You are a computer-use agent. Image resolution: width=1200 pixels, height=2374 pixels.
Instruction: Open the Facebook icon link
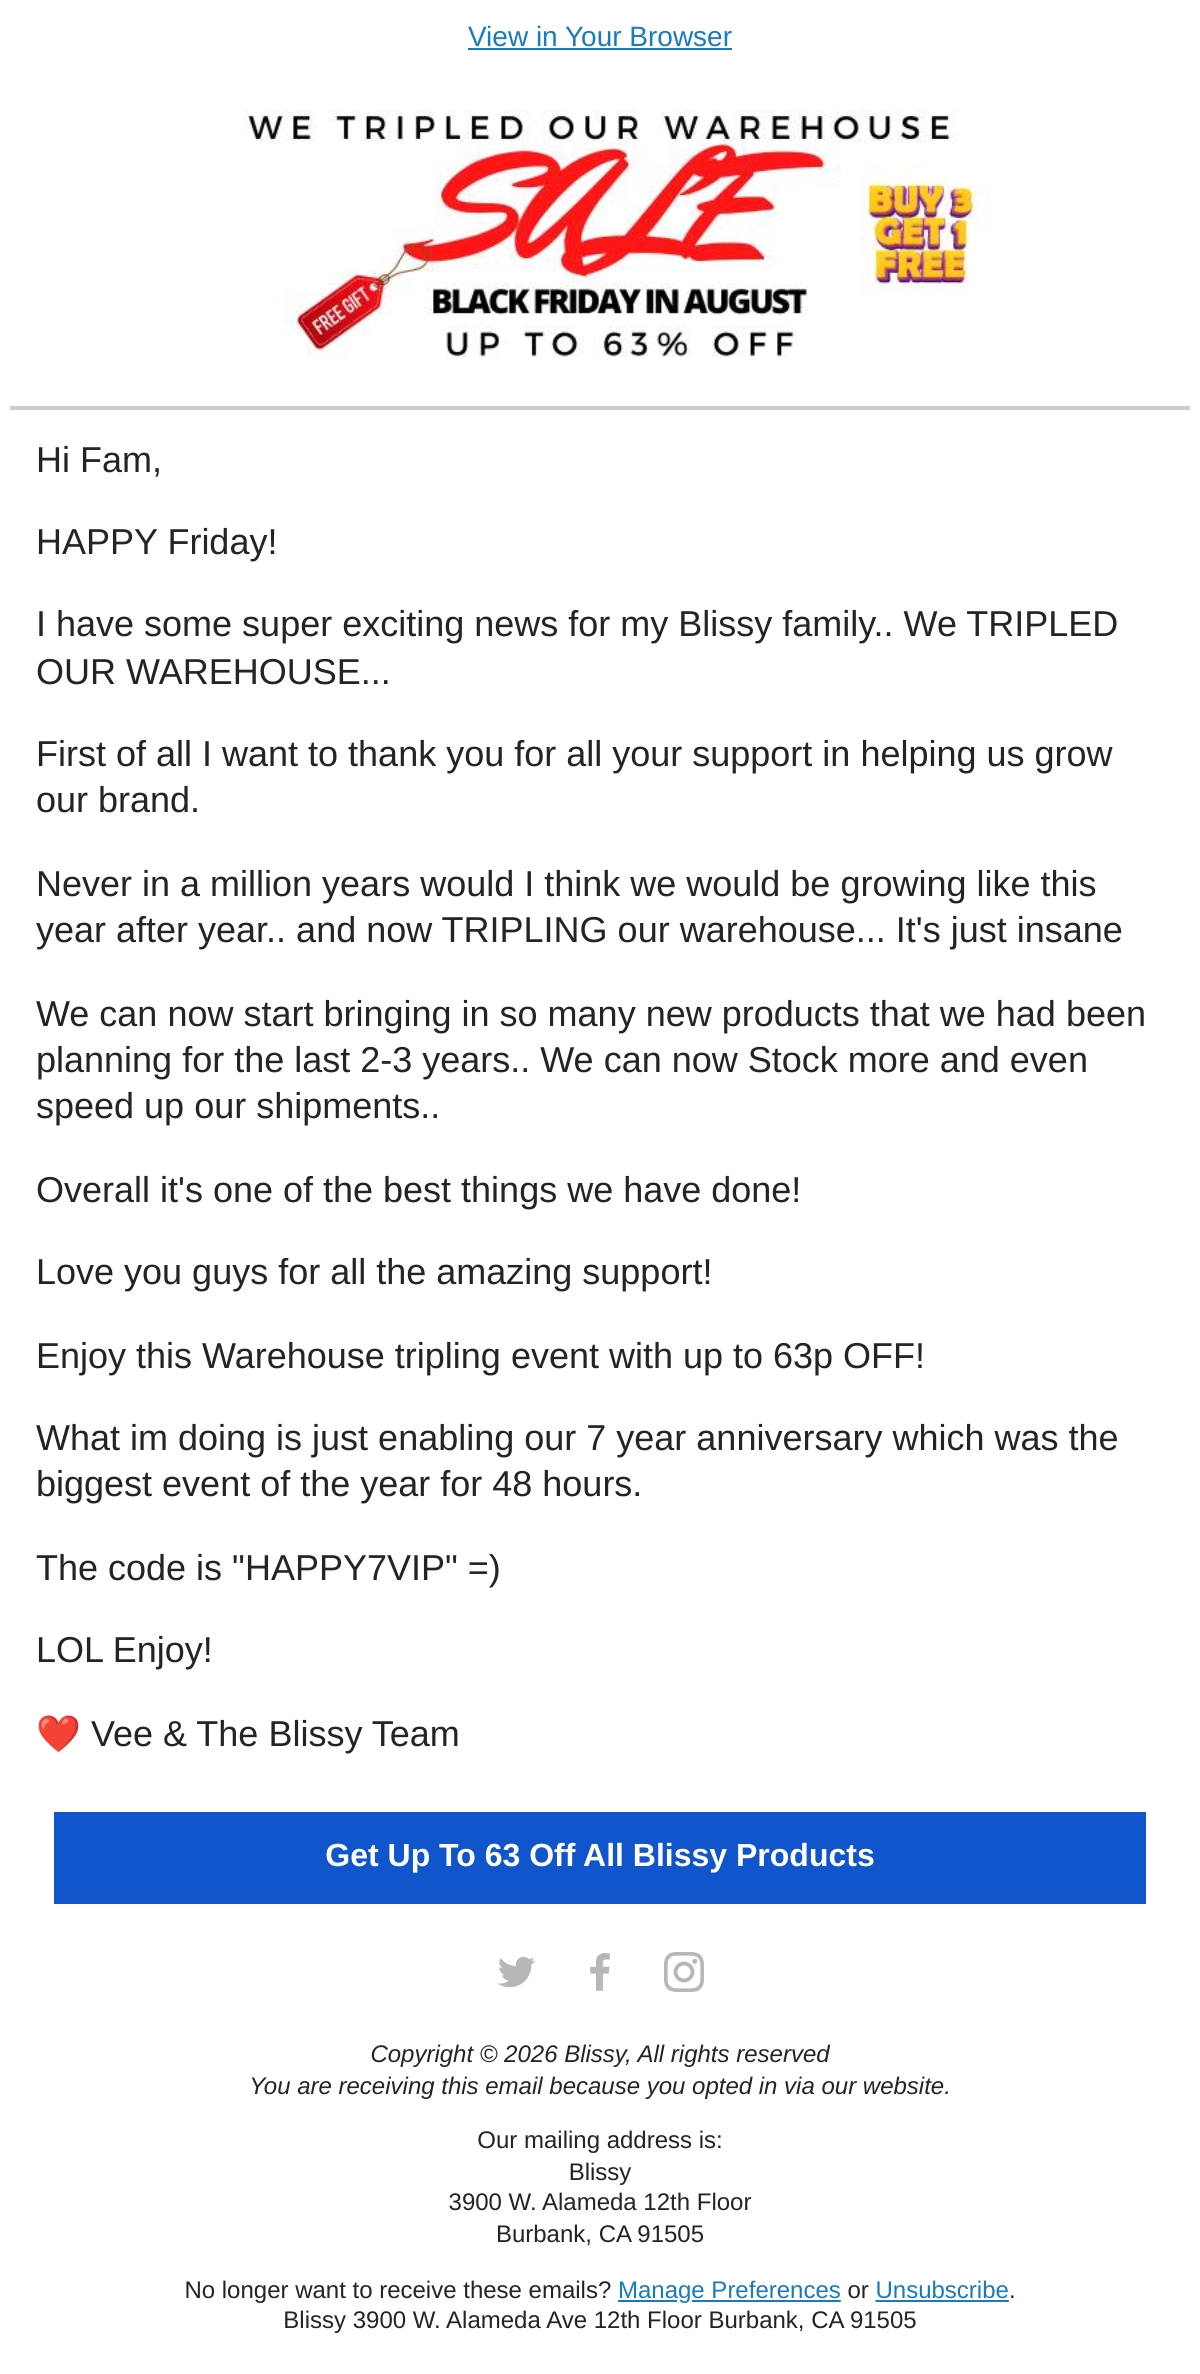tap(600, 1972)
